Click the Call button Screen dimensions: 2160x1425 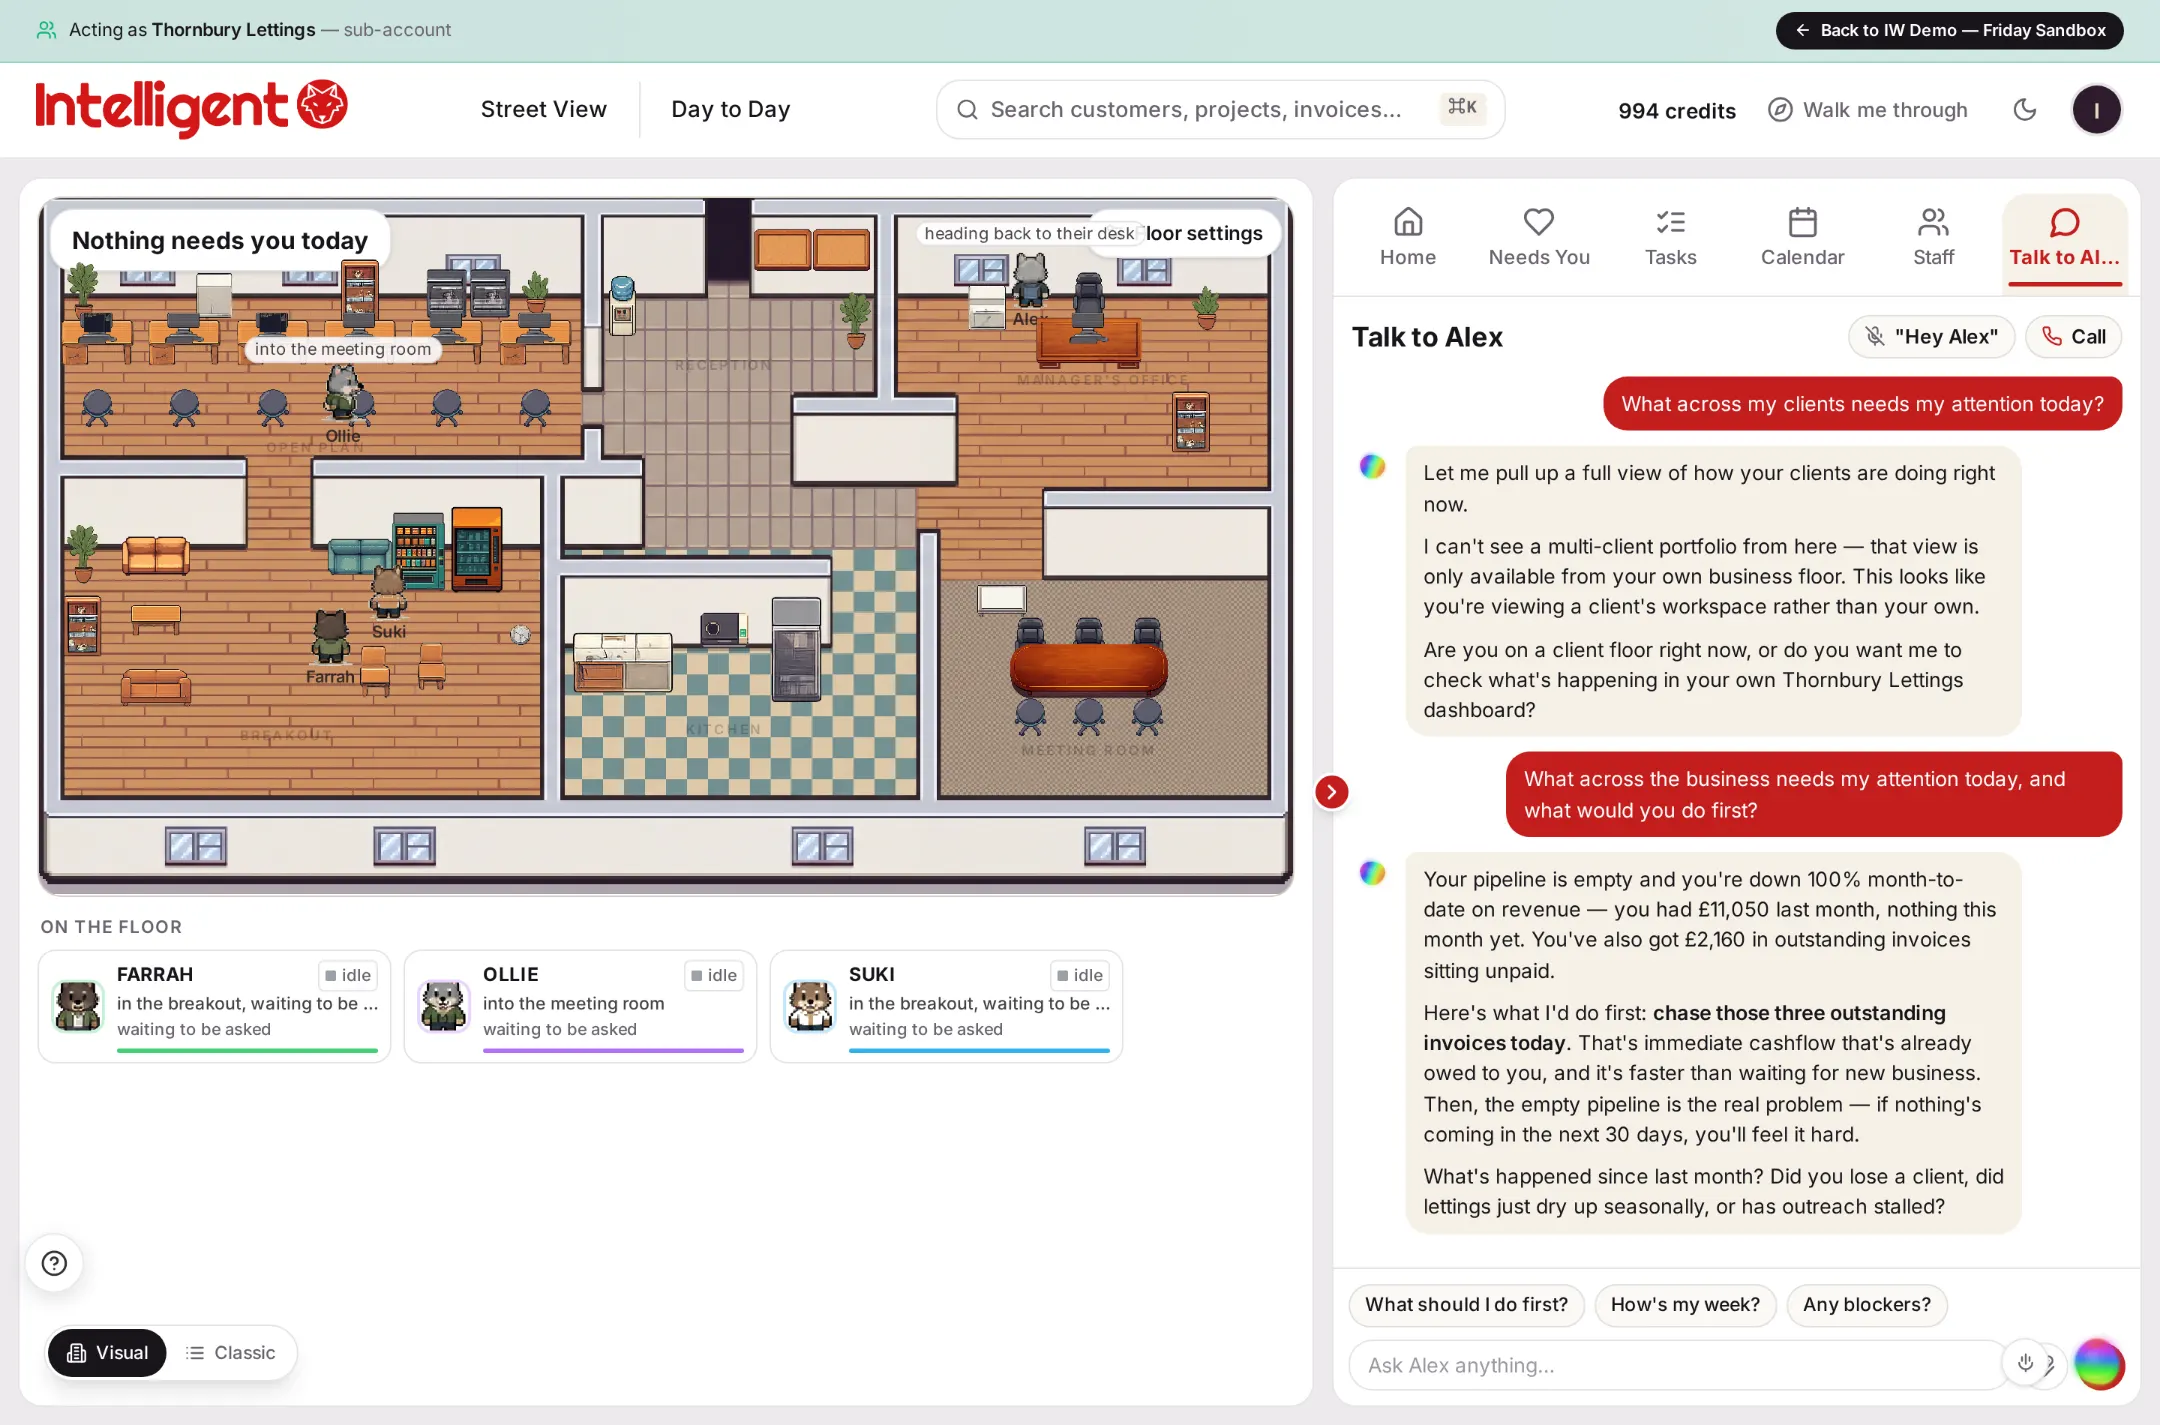point(2073,337)
